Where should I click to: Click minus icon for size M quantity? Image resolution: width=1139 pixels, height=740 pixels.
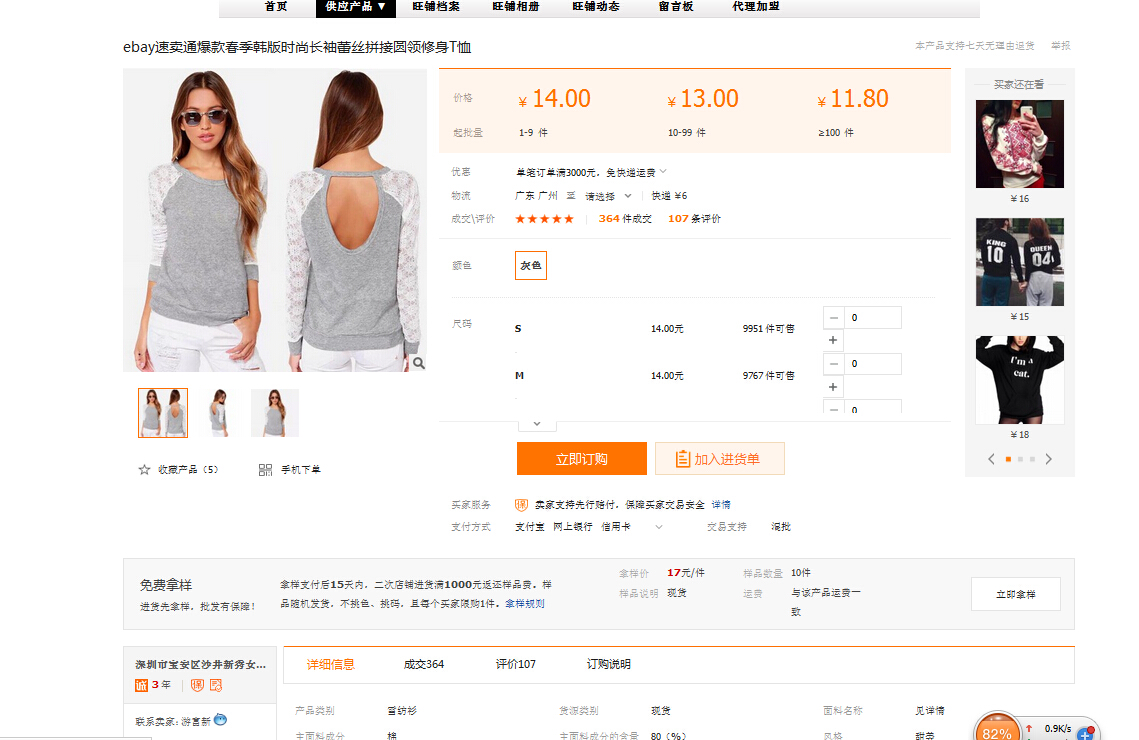click(x=833, y=364)
